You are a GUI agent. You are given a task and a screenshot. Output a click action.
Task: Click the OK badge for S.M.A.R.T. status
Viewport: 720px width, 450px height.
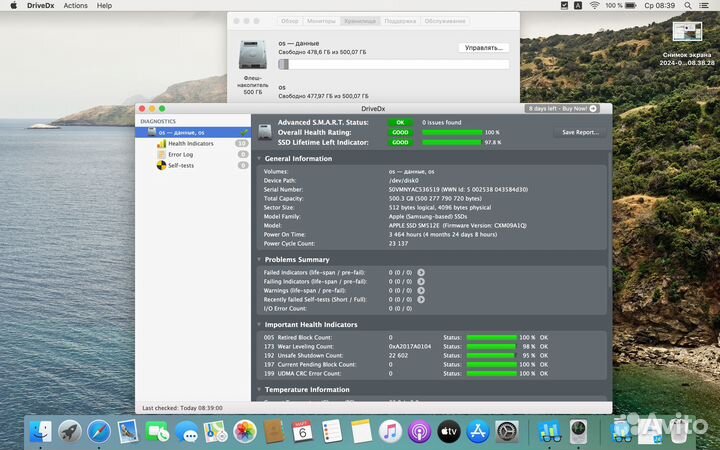400,123
